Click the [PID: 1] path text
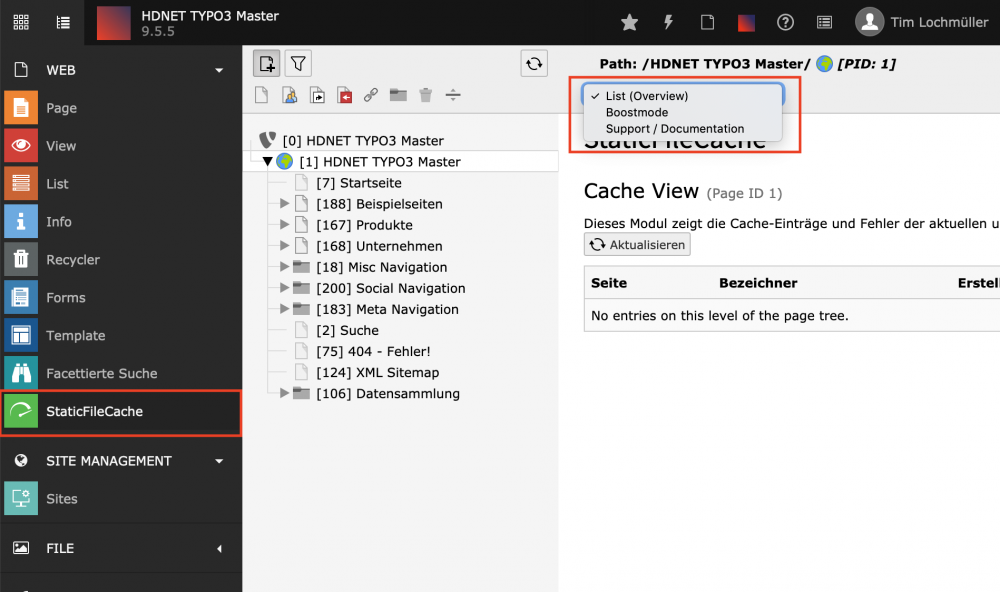This screenshot has height=592, width=1000. [x=867, y=64]
